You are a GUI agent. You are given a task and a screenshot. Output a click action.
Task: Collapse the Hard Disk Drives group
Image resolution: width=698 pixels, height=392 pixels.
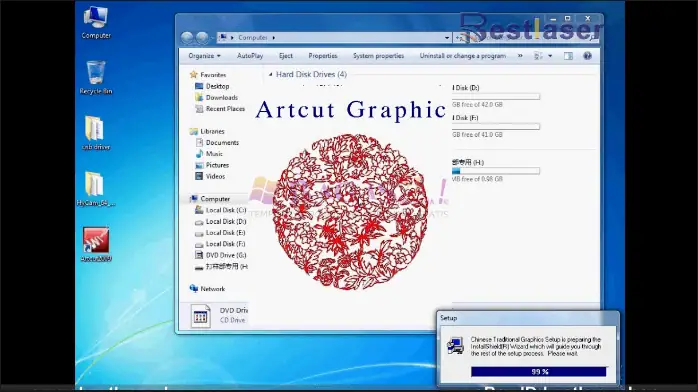(x=270, y=74)
